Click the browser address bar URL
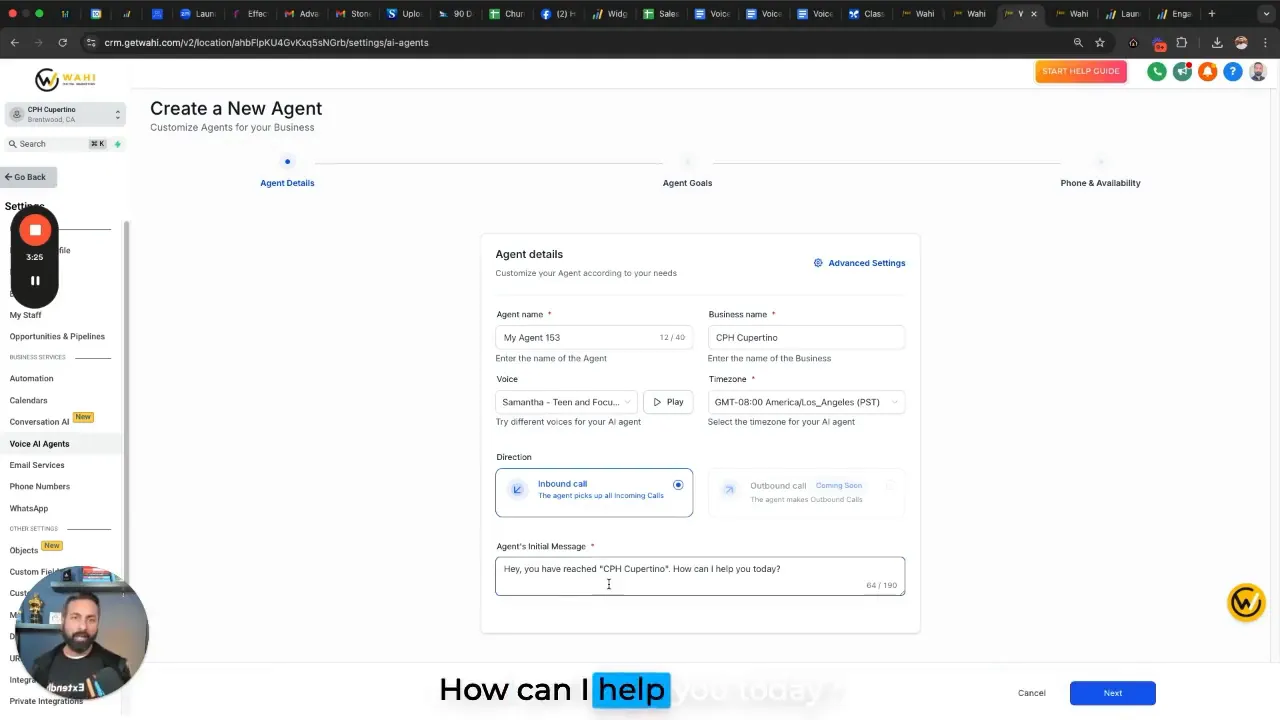 [x=266, y=43]
